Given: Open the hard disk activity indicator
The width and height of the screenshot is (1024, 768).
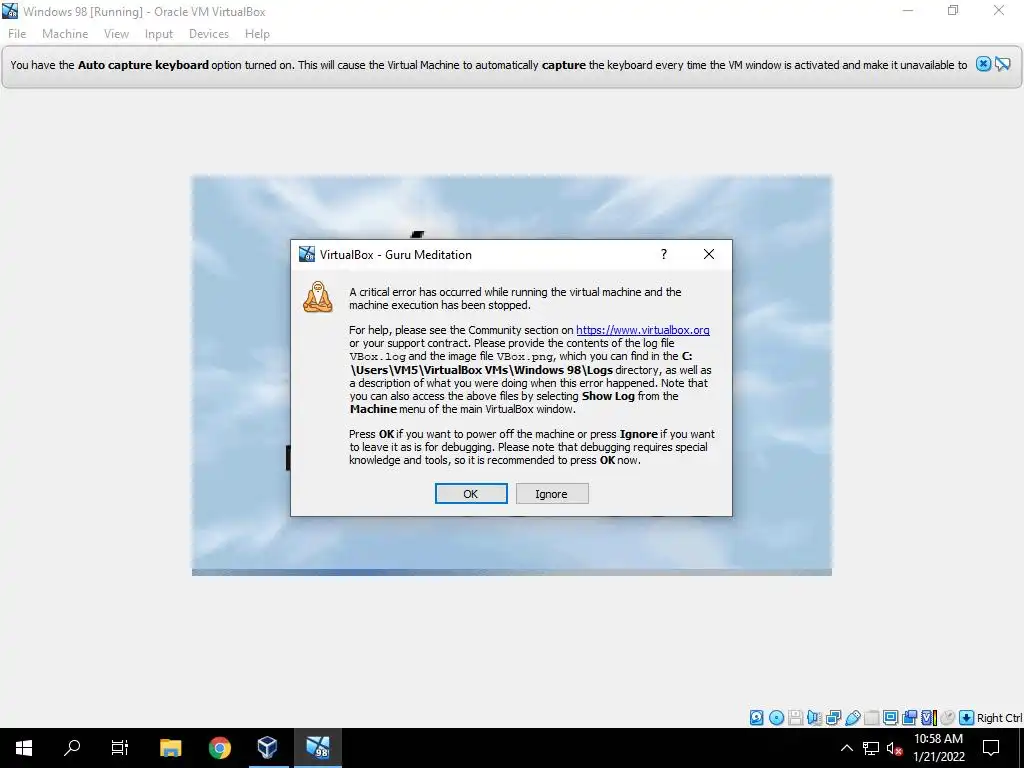Looking at the screenshot, I should tap(756, 718).
